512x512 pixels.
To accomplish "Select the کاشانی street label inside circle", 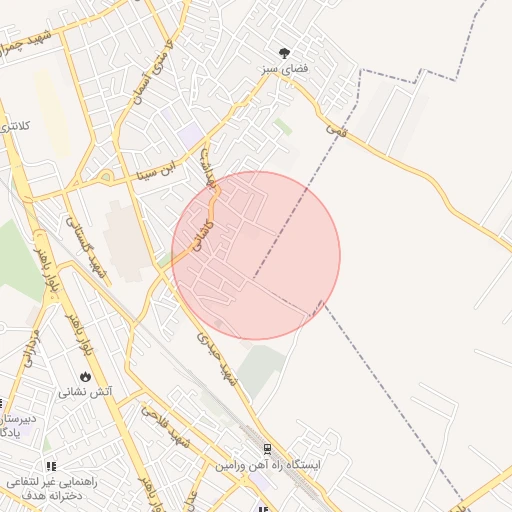I will (203, 236).
